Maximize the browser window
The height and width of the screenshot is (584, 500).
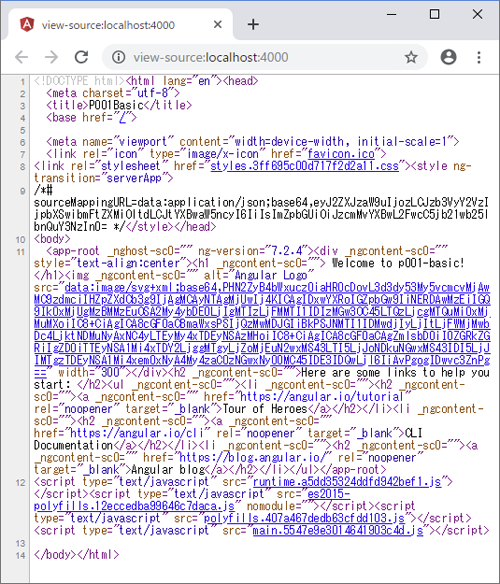434,14
